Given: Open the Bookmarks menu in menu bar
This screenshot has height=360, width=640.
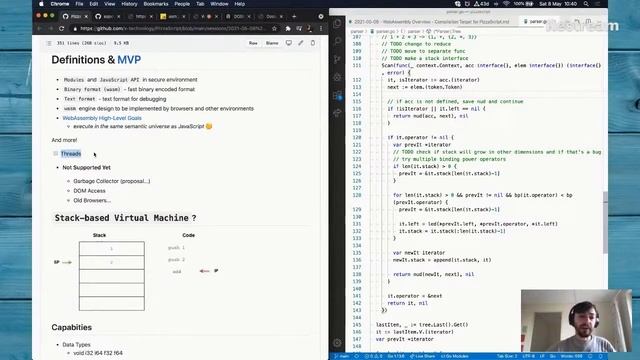Looking at the screenshot, I should click(156, 4).
